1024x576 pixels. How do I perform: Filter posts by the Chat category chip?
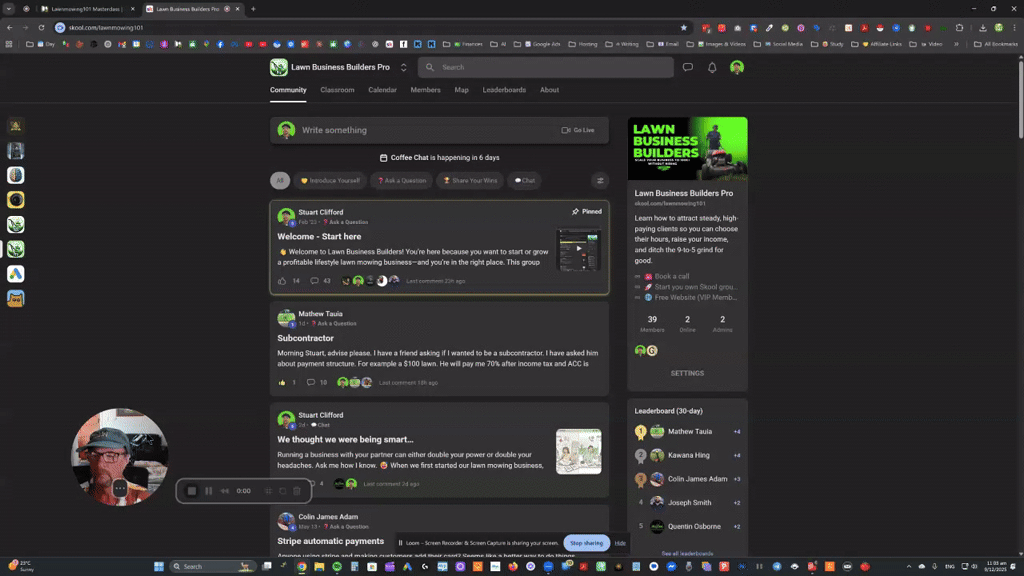point(524,181)
